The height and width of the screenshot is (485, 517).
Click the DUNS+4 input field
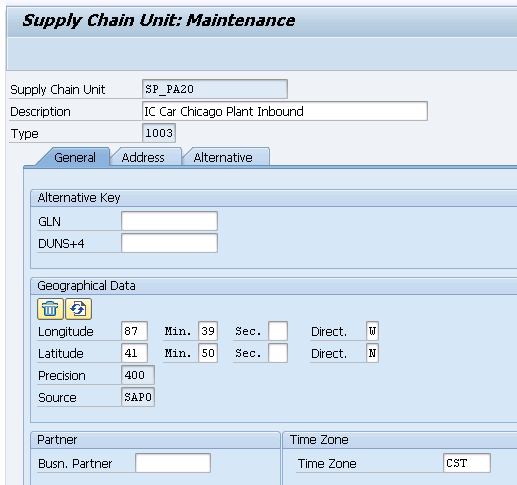(169, 243)
